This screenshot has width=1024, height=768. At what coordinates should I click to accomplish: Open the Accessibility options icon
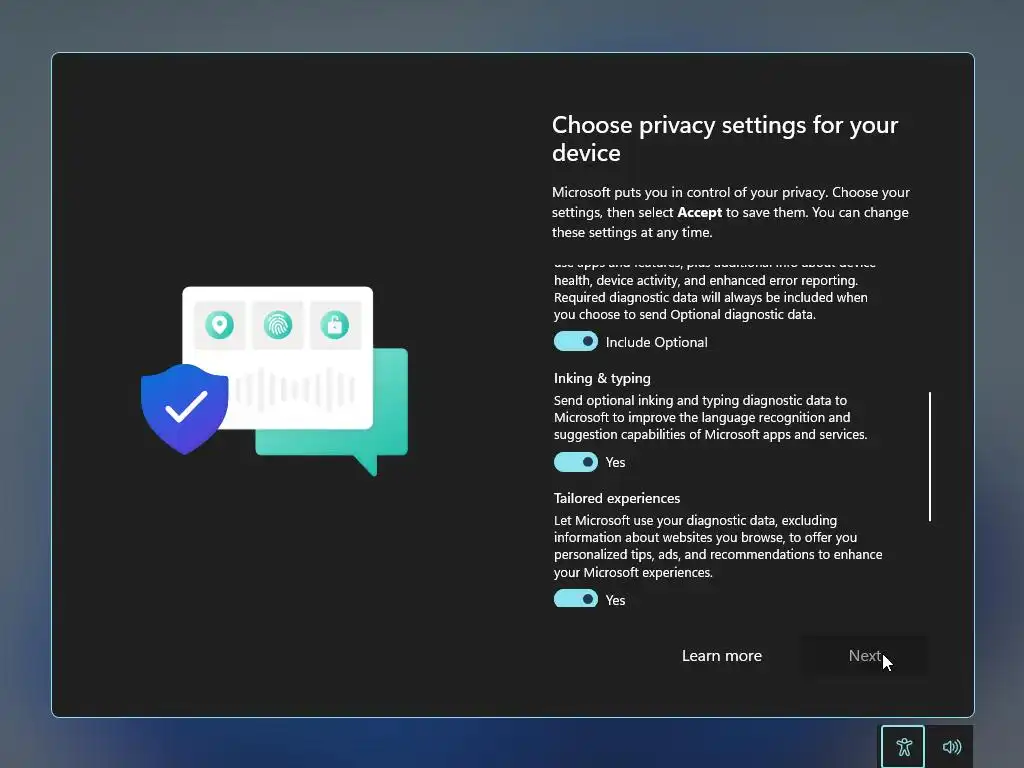[903, 746]
